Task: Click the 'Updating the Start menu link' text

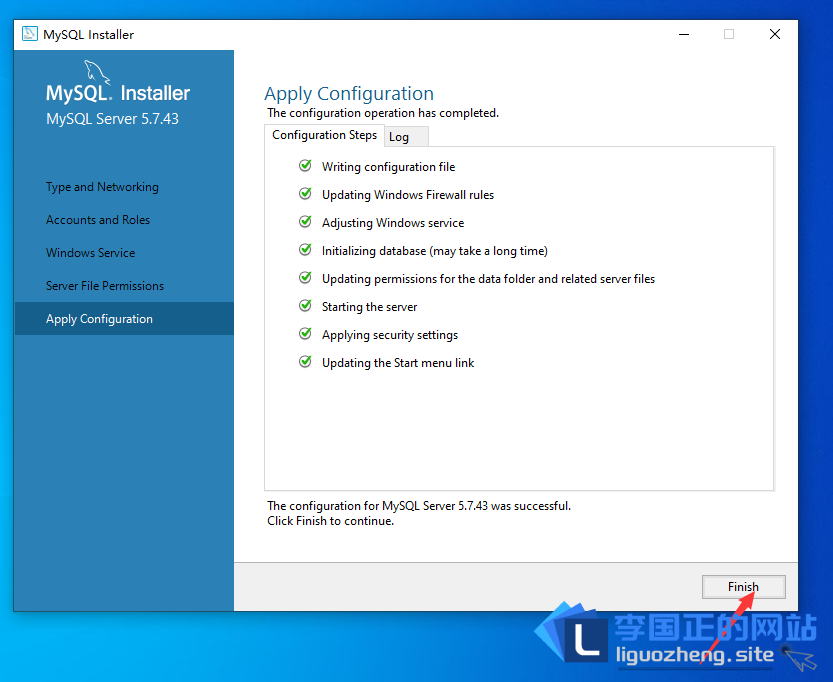Action: click(398, 363)
